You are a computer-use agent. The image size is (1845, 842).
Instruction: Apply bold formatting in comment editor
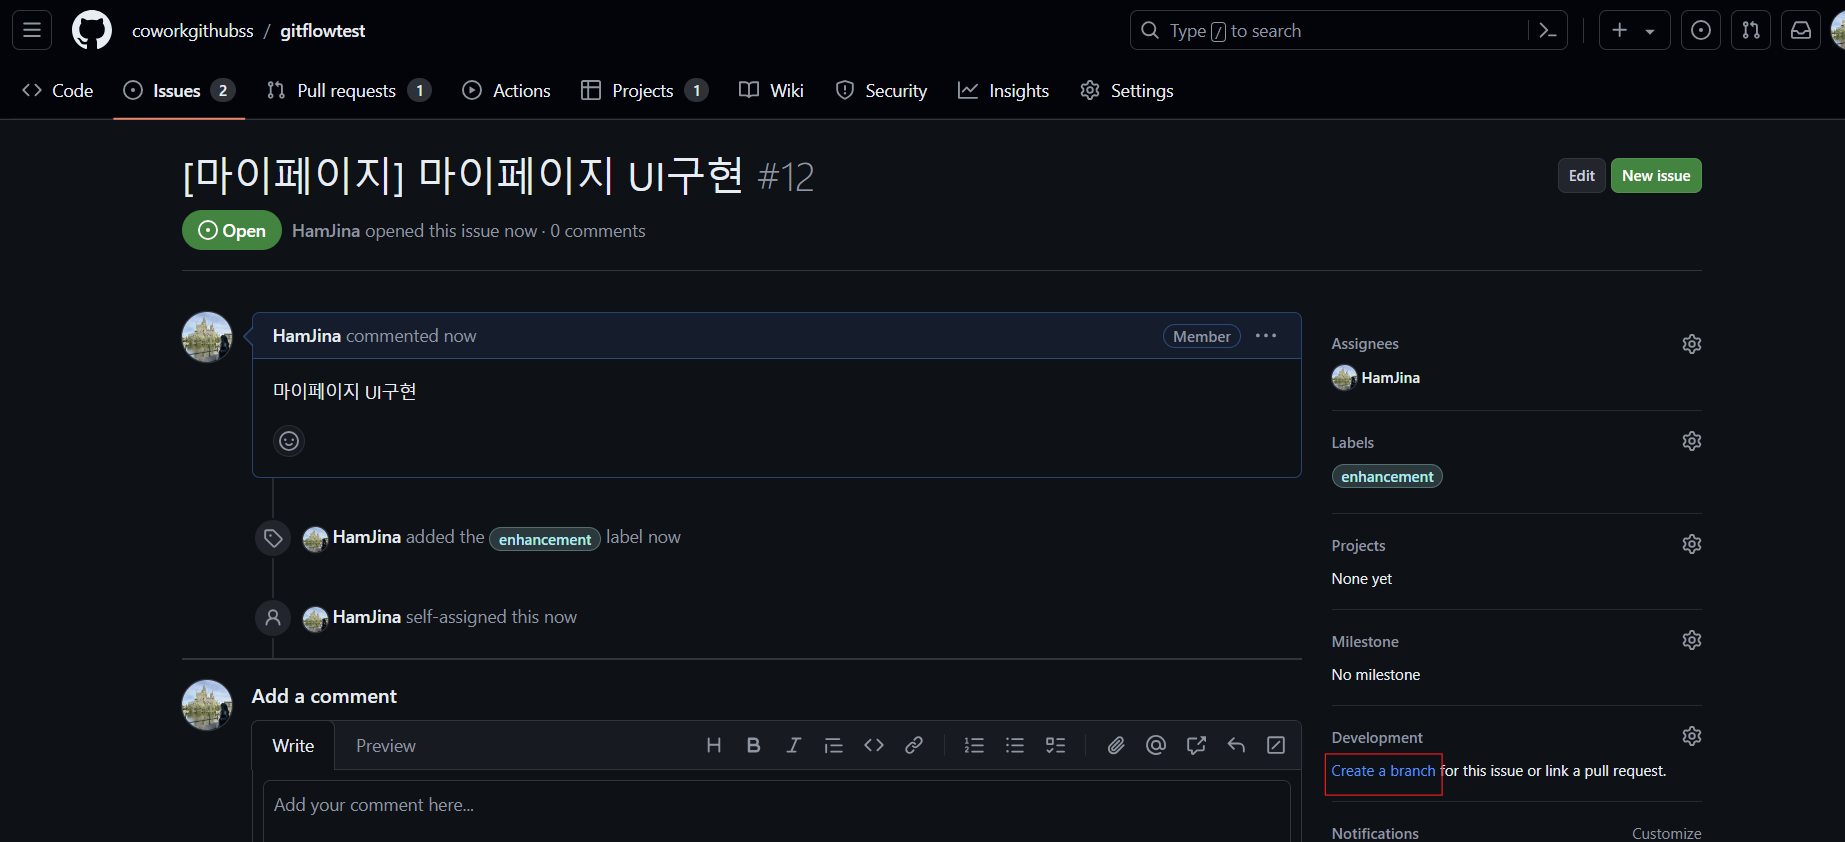(754, 745)
